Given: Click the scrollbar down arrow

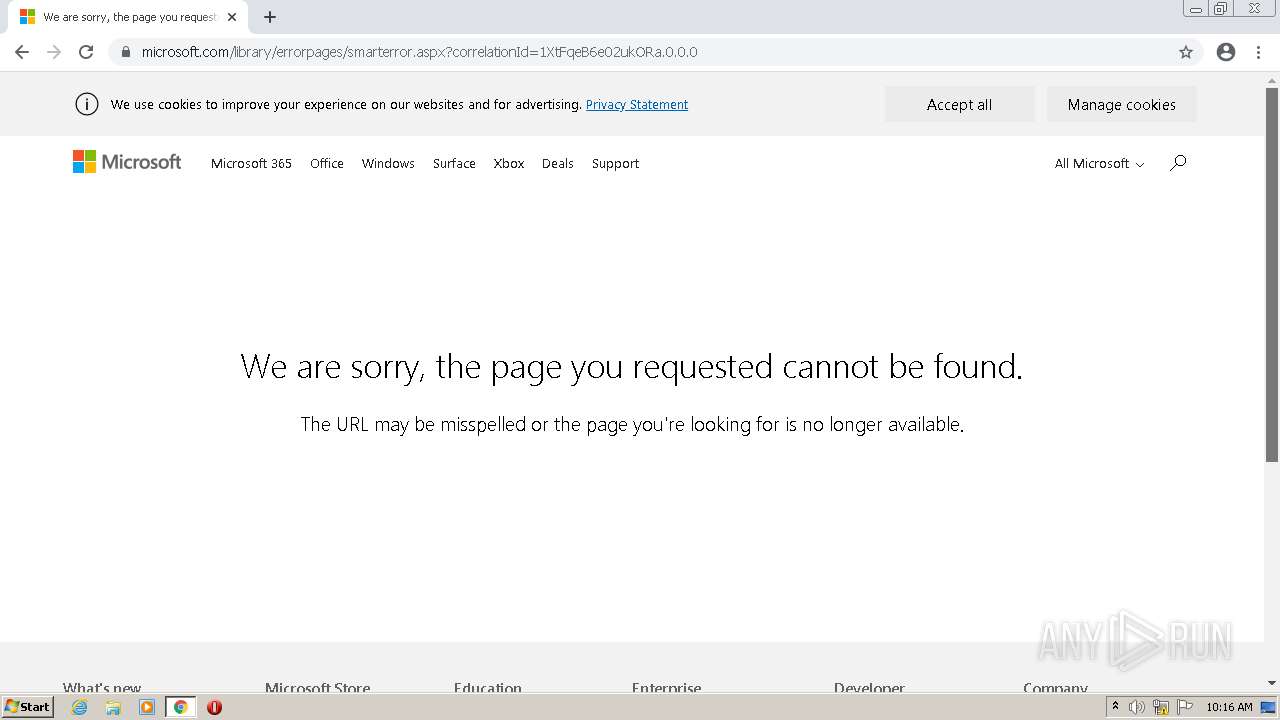Looking at the screenshot, I should coord(1272,683).
